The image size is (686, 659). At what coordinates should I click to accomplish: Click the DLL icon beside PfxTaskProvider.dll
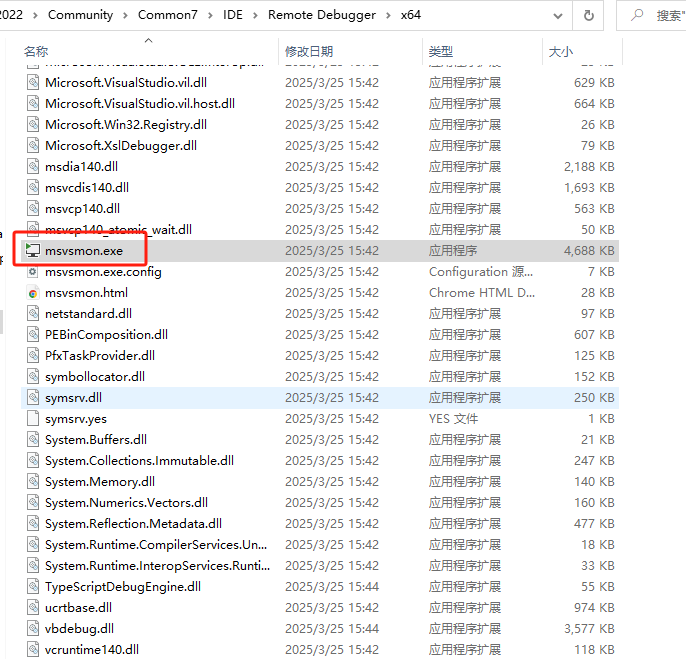33,355
